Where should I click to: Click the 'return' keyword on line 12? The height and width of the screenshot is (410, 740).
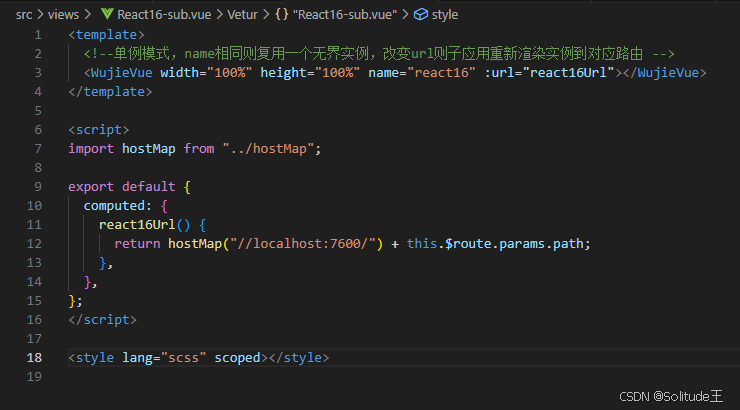[x=137, y=244]
